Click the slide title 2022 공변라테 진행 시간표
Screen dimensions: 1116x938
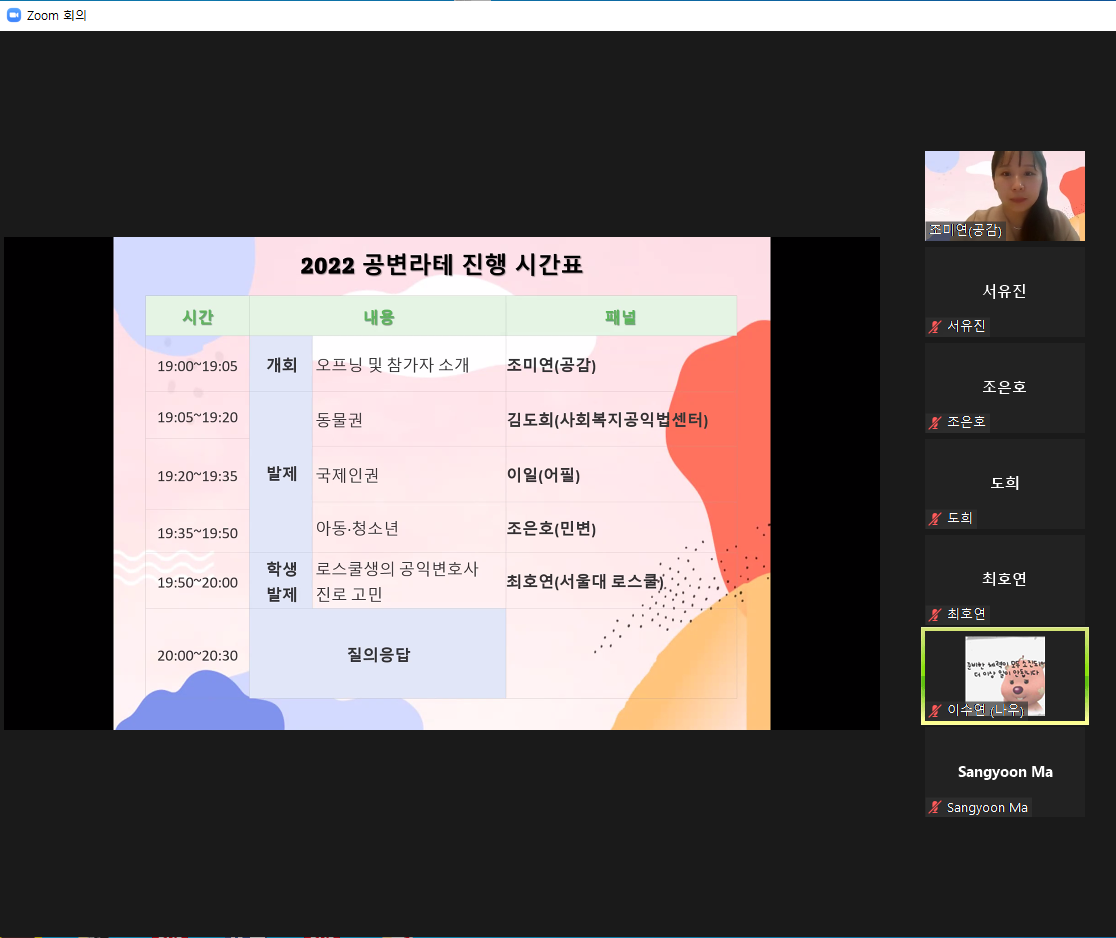click(x=441, y=265)
